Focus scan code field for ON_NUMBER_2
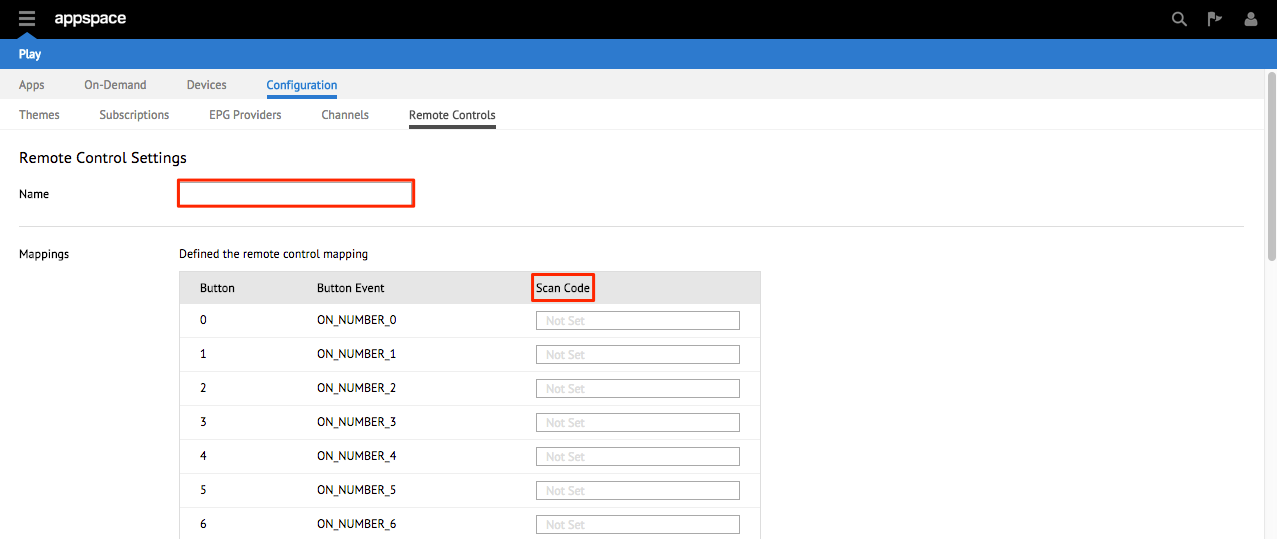Viewport: 1277px width, 539px height. [x=638, y=388]
